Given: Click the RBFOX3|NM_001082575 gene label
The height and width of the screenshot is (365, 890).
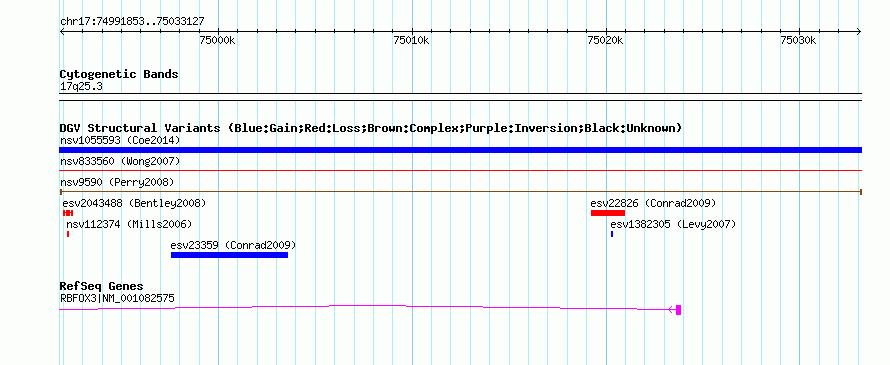Looking at the screenshot, I should click(x=117, y=297).
